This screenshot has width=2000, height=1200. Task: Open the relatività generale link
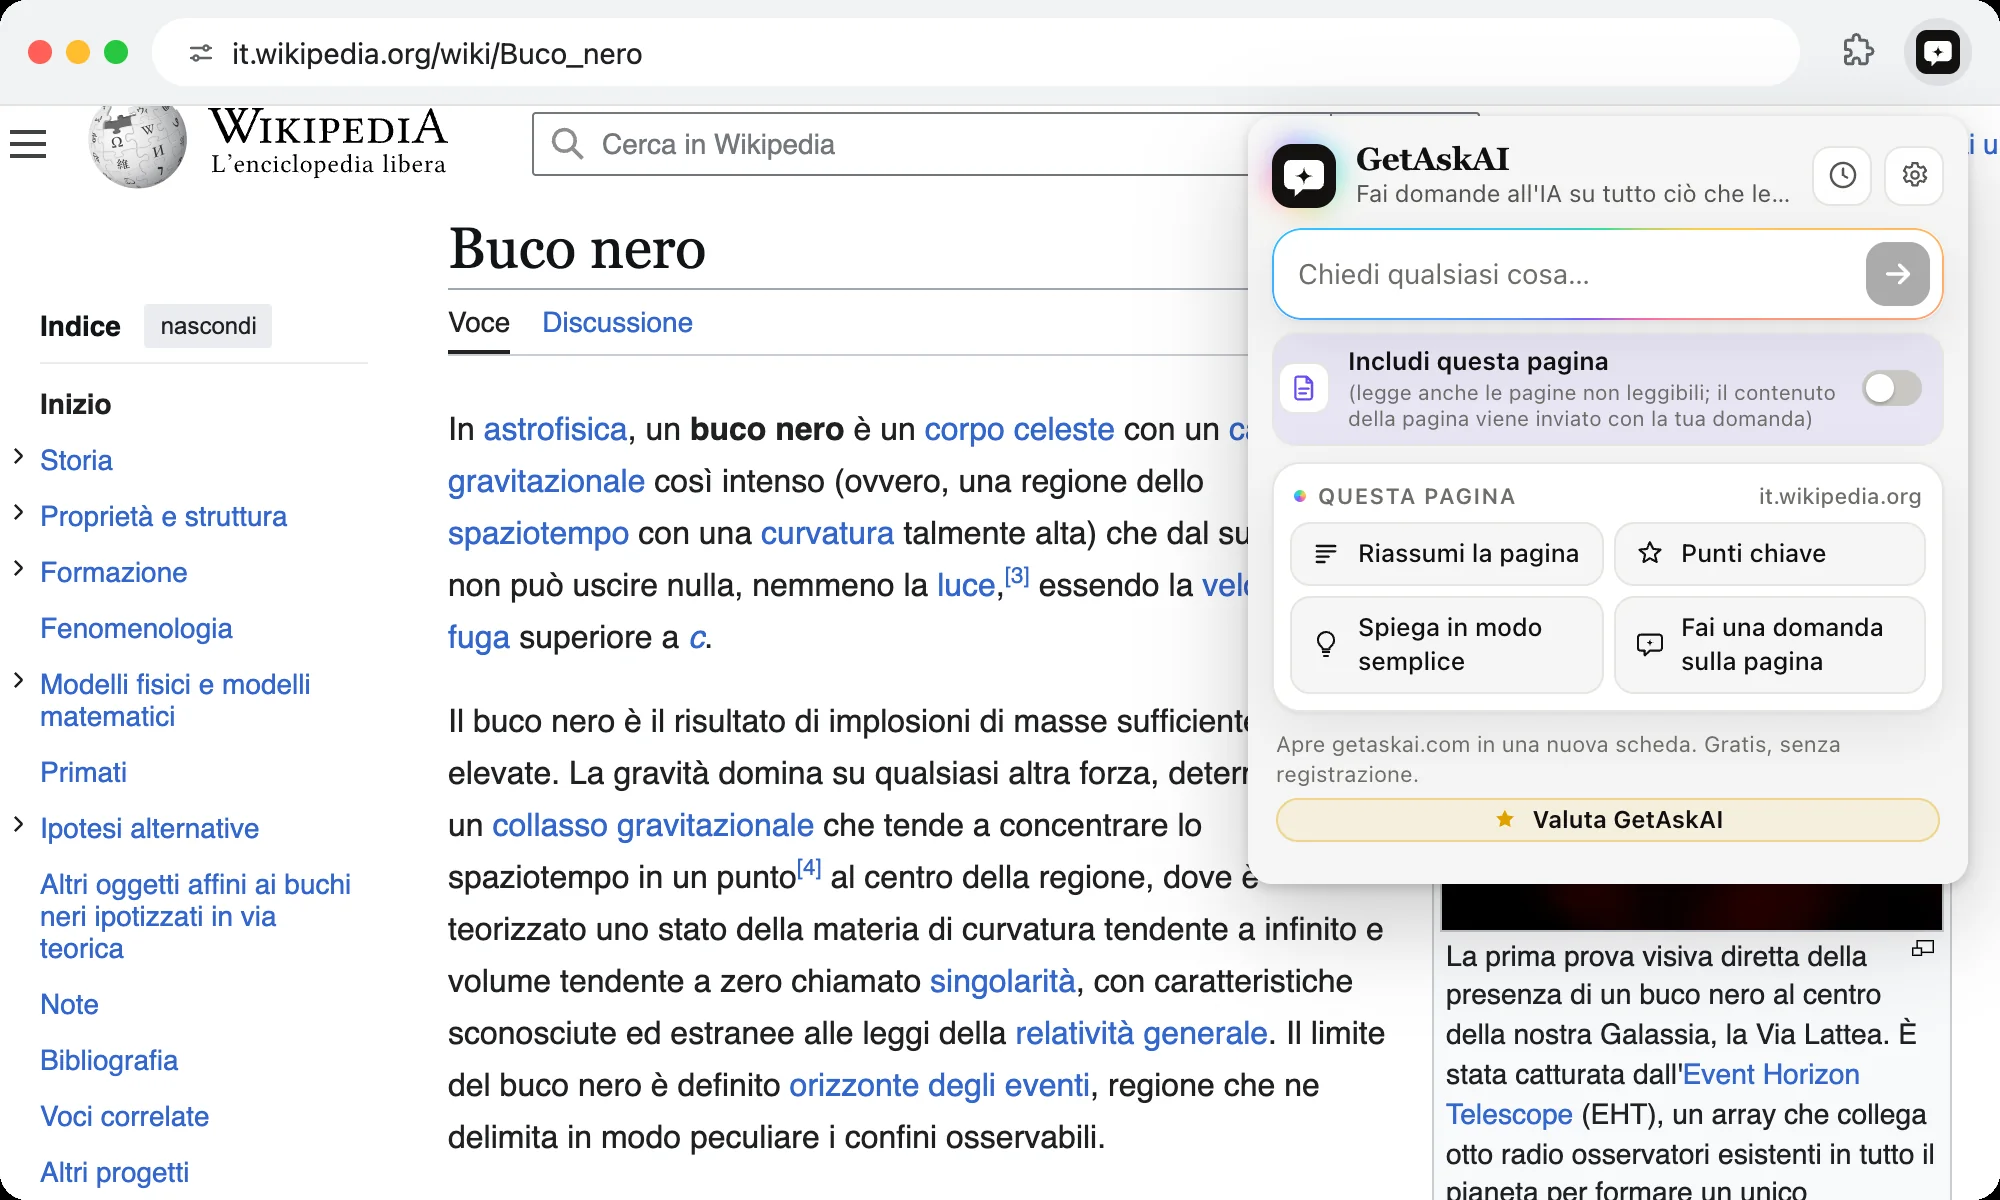pos(1141,1033)
